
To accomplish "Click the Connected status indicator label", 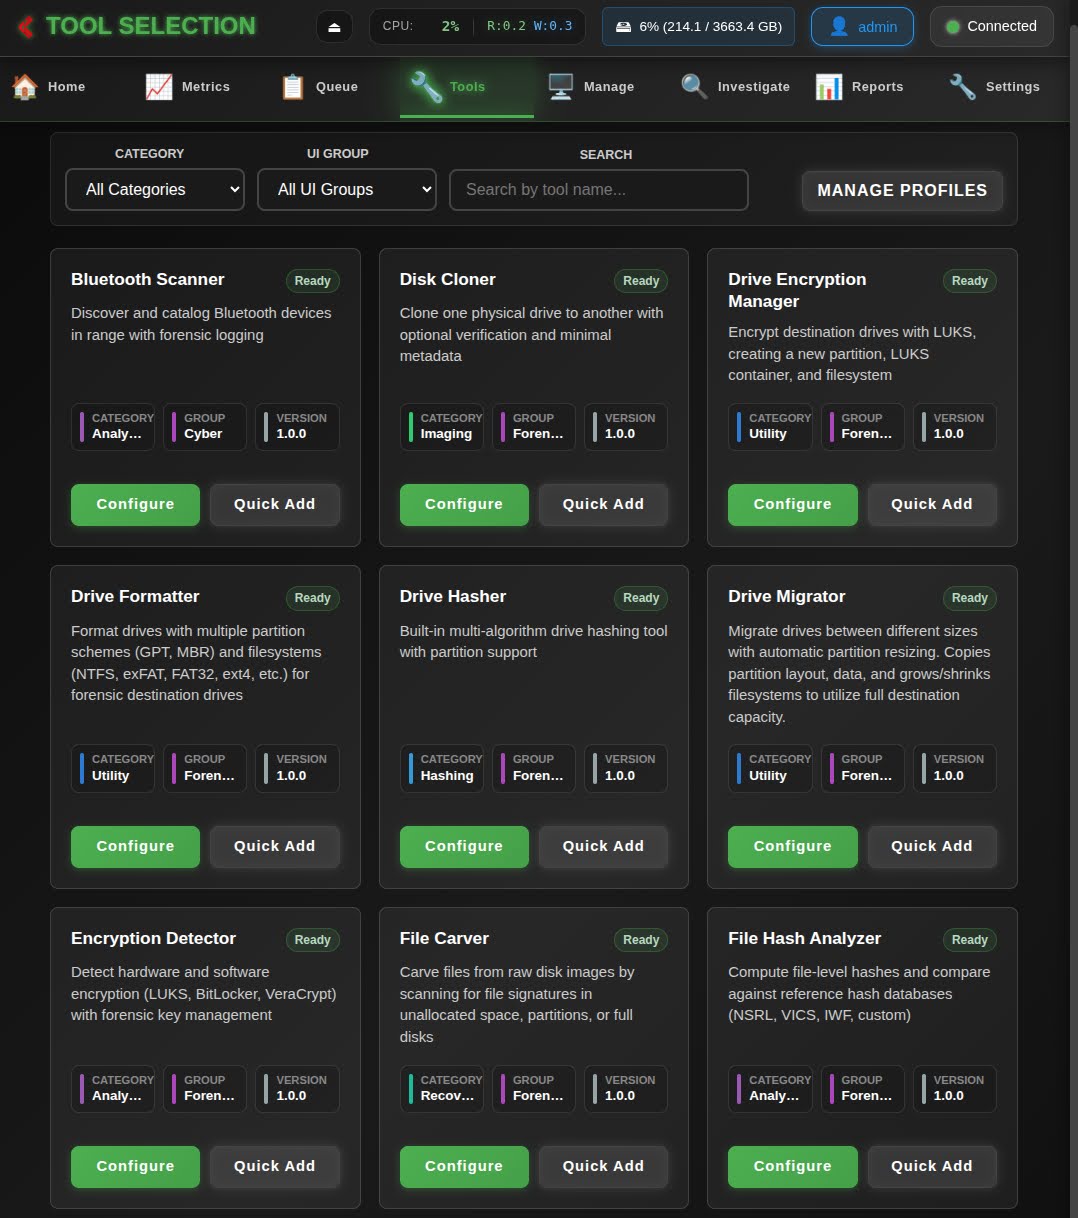I will [x=1002, y=27].
